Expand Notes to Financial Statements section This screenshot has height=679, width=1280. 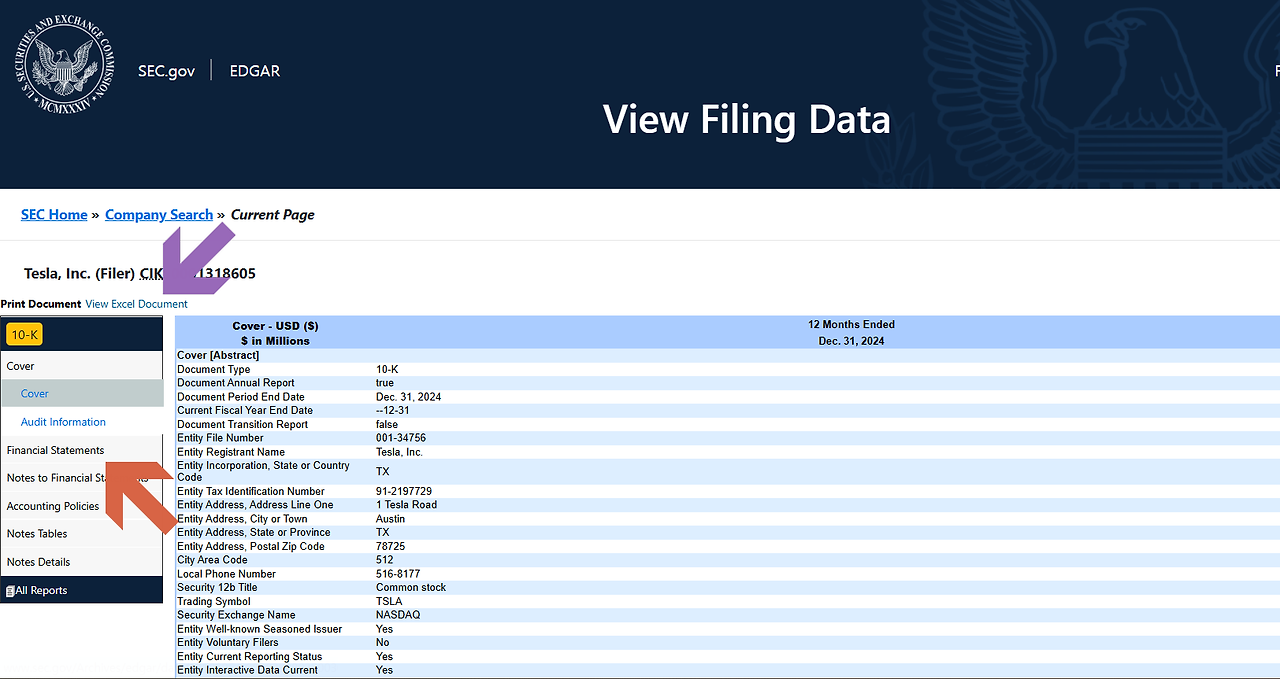(x=81, y=478)
